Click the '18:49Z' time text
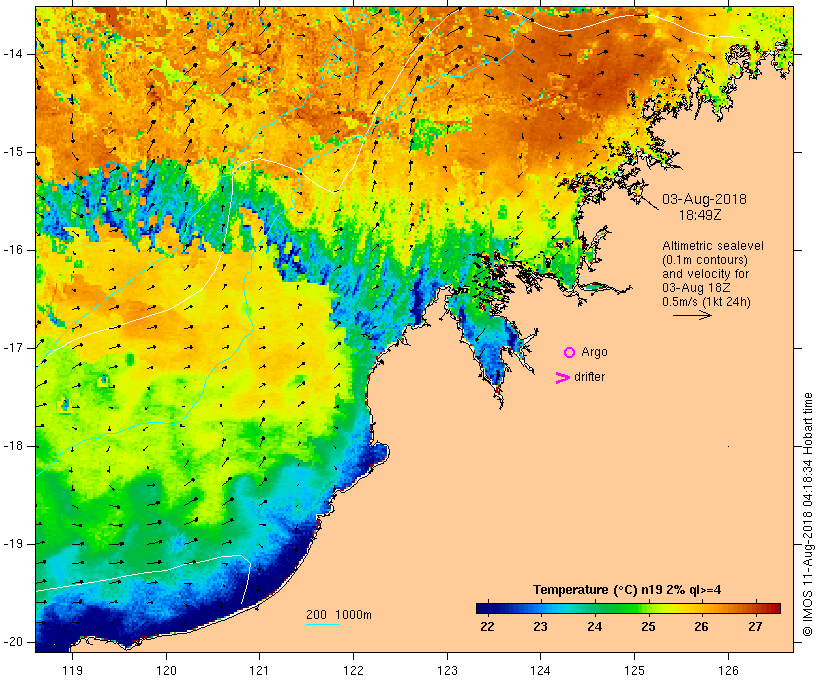Viewport: 820px width, 680px height. 700,215
